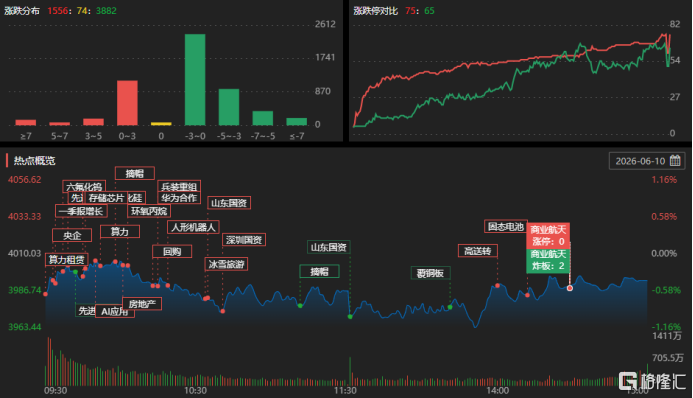Click the 1411万 volume axis label
Screen dimensions: 693x398
[x=667, y=336]
